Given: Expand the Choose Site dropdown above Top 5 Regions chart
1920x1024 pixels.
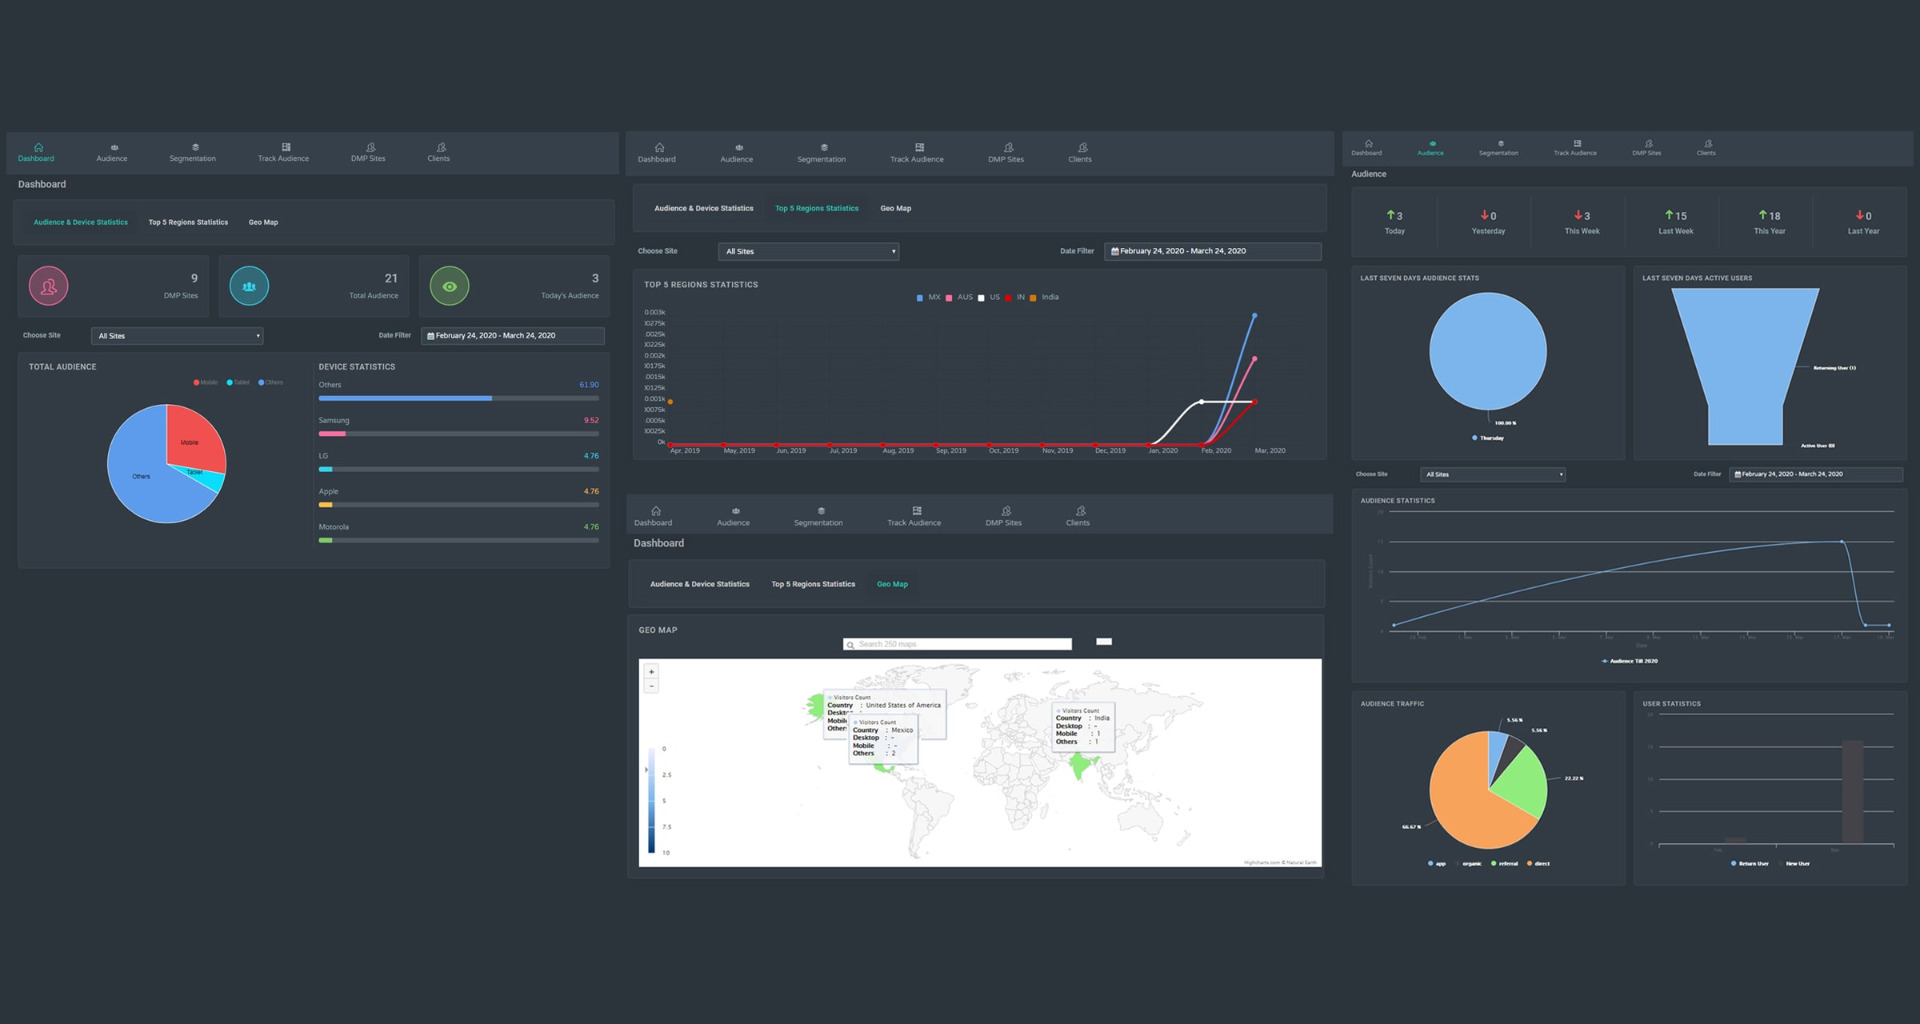Looking at the screenshot, I should click(x=808, y=252).
